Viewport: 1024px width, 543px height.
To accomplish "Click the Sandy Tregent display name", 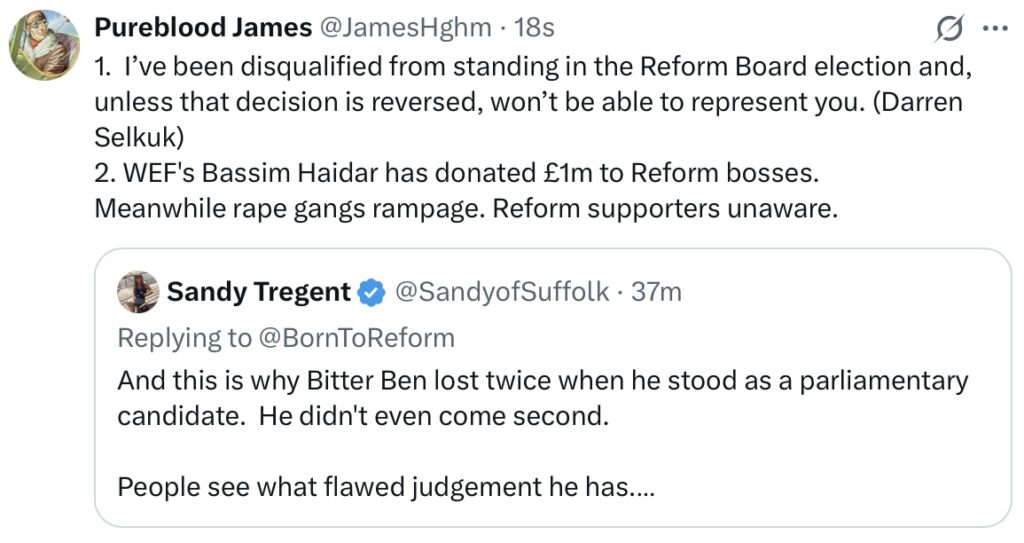I will pyautogui.click(x=259, y=291).
